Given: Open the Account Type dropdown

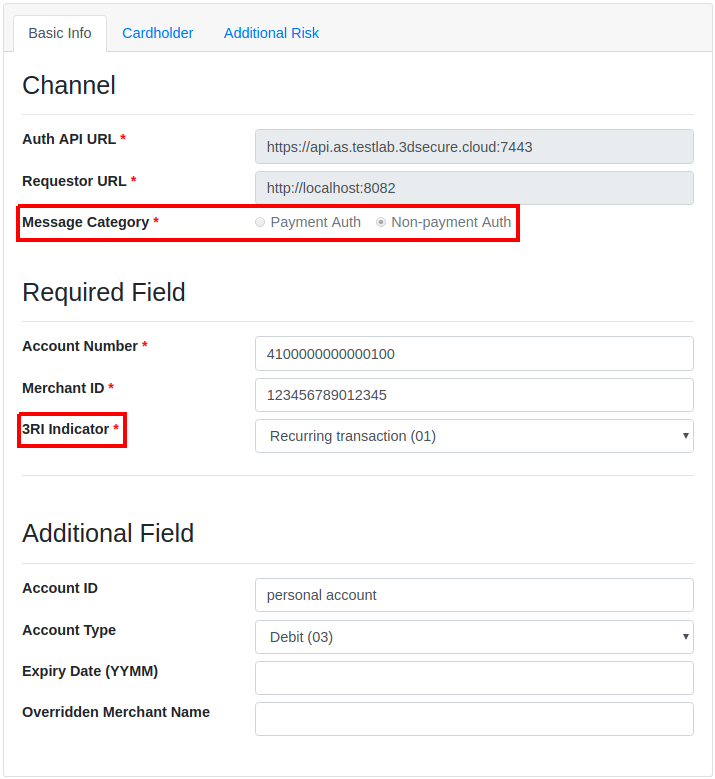Looking at the screenshot, I should [x=474, y=636].
